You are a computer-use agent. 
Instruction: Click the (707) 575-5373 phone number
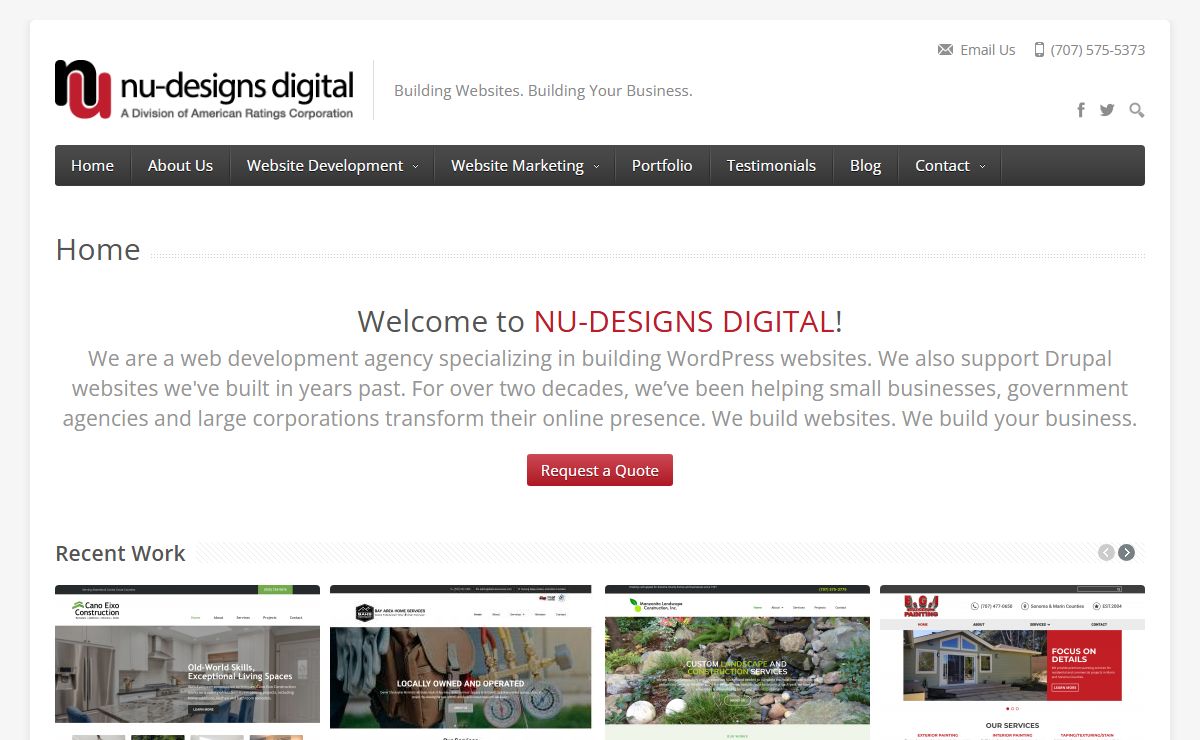tap(1097, 50)
